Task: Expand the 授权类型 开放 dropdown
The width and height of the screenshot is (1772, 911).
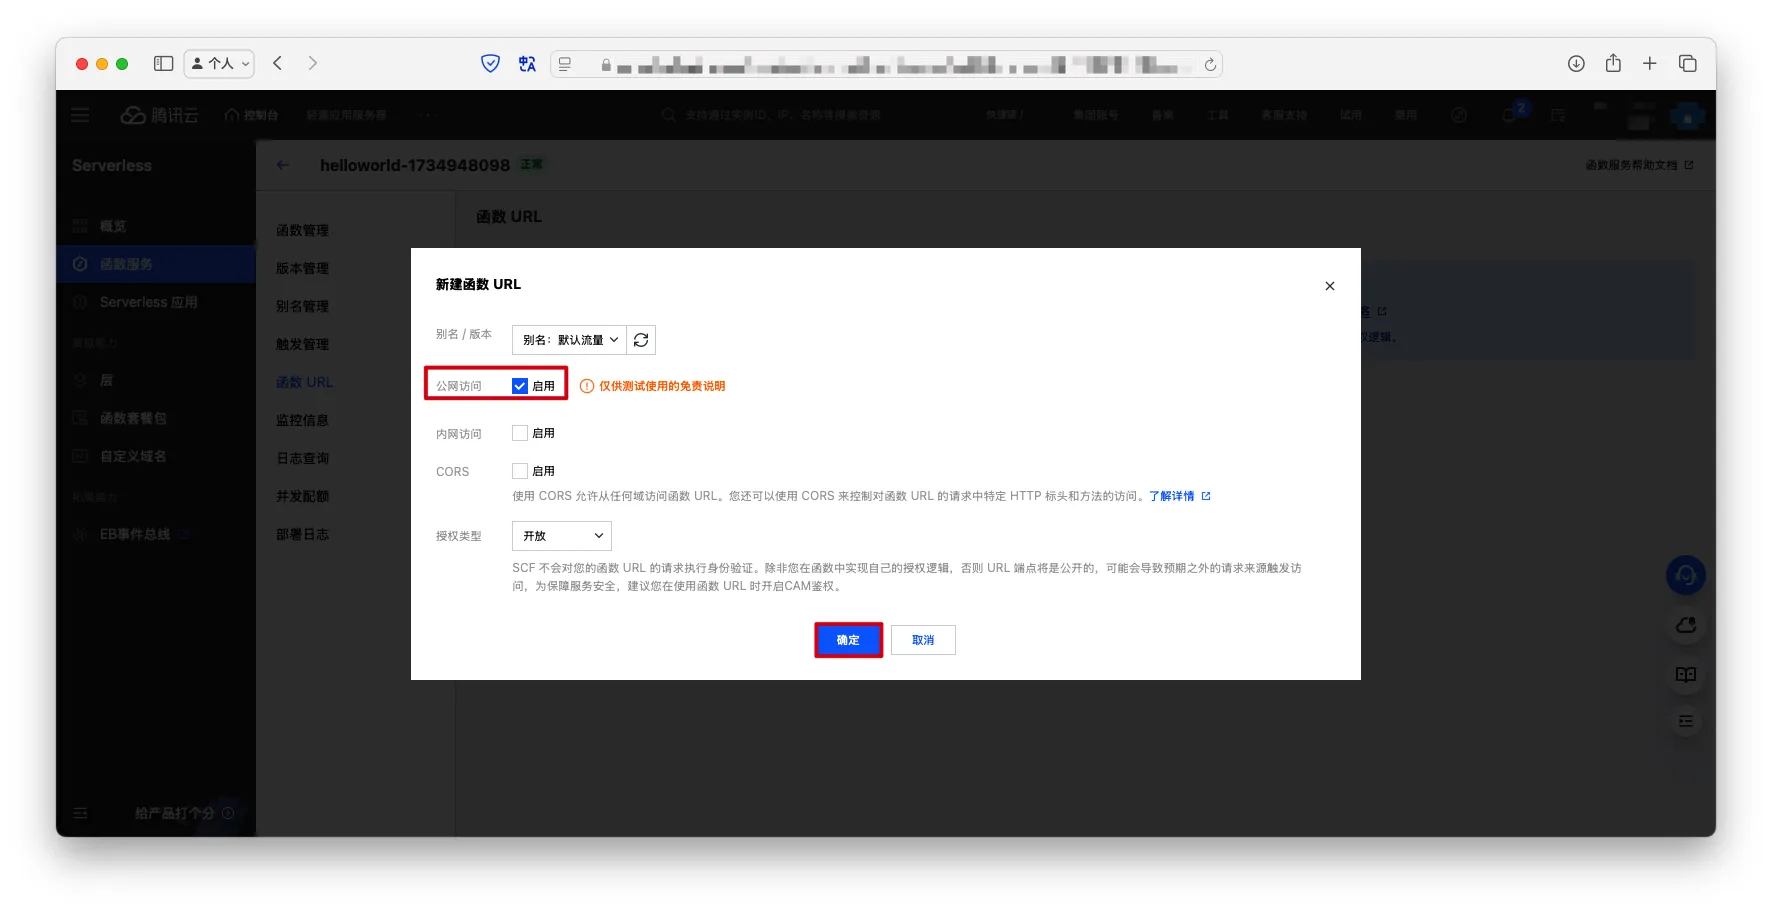Action: (562, 536)
